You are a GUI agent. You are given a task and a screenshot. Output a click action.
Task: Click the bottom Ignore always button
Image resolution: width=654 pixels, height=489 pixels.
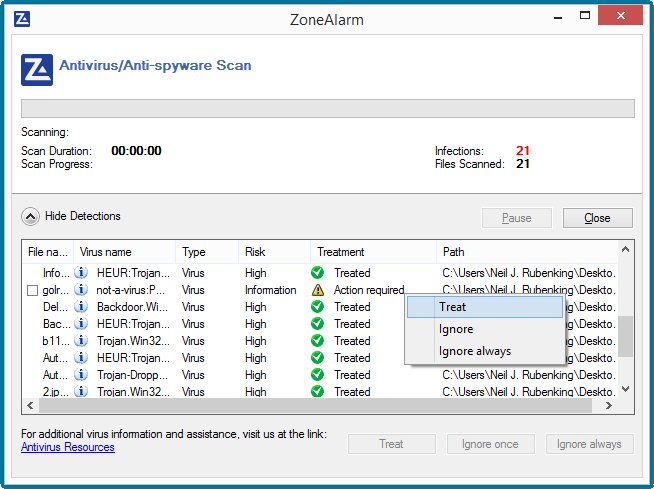[x=589, y=444]
